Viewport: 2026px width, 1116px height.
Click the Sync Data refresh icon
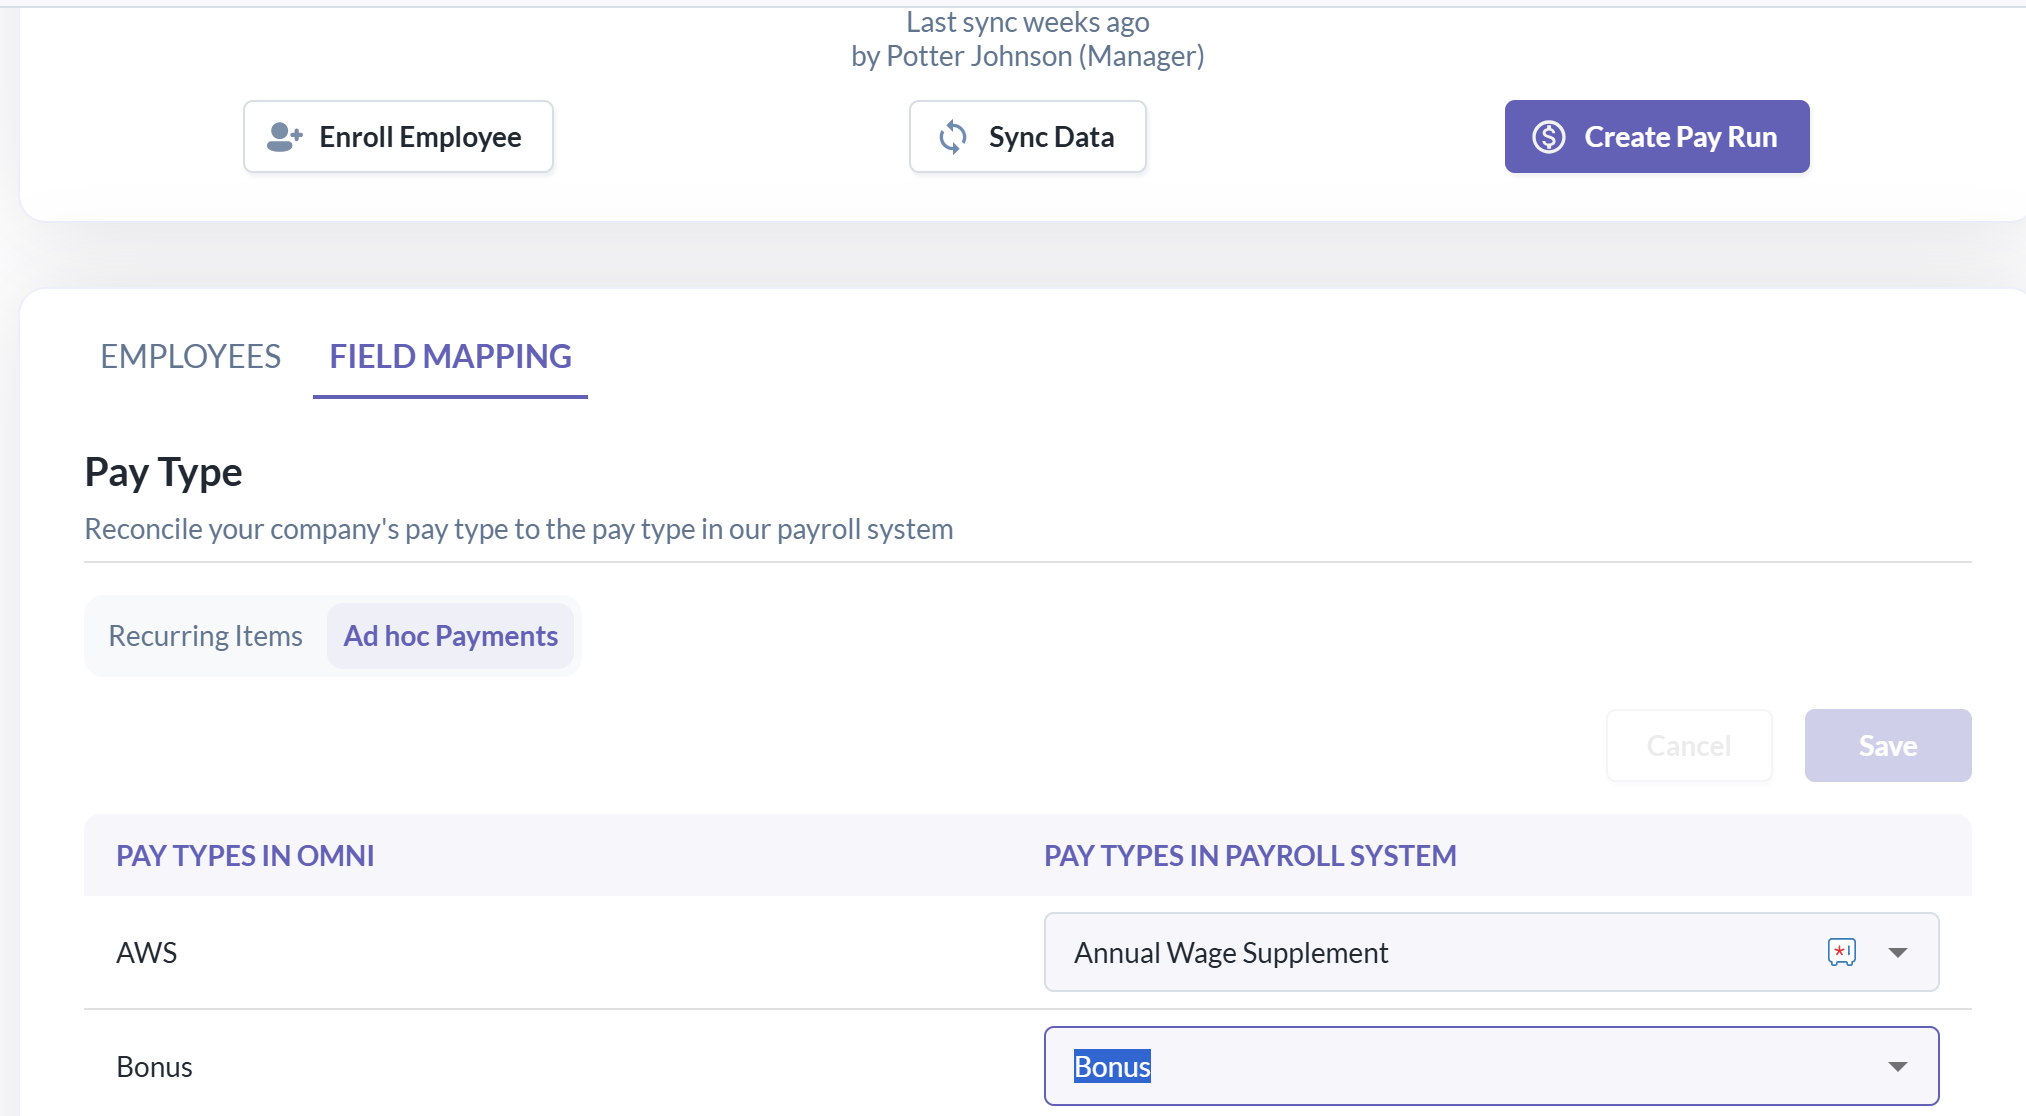(x=953, y=137)
